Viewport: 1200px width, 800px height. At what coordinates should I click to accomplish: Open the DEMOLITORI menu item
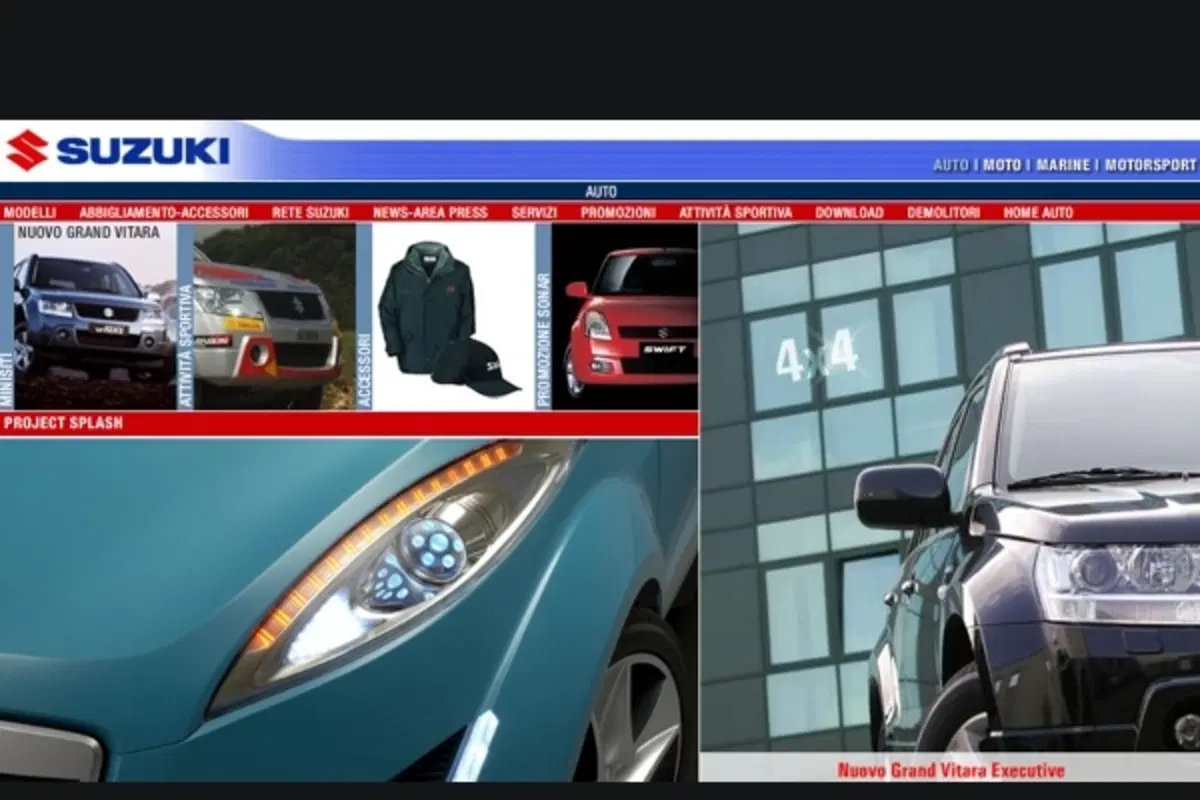pyautogui.click(x=943, y=212)
